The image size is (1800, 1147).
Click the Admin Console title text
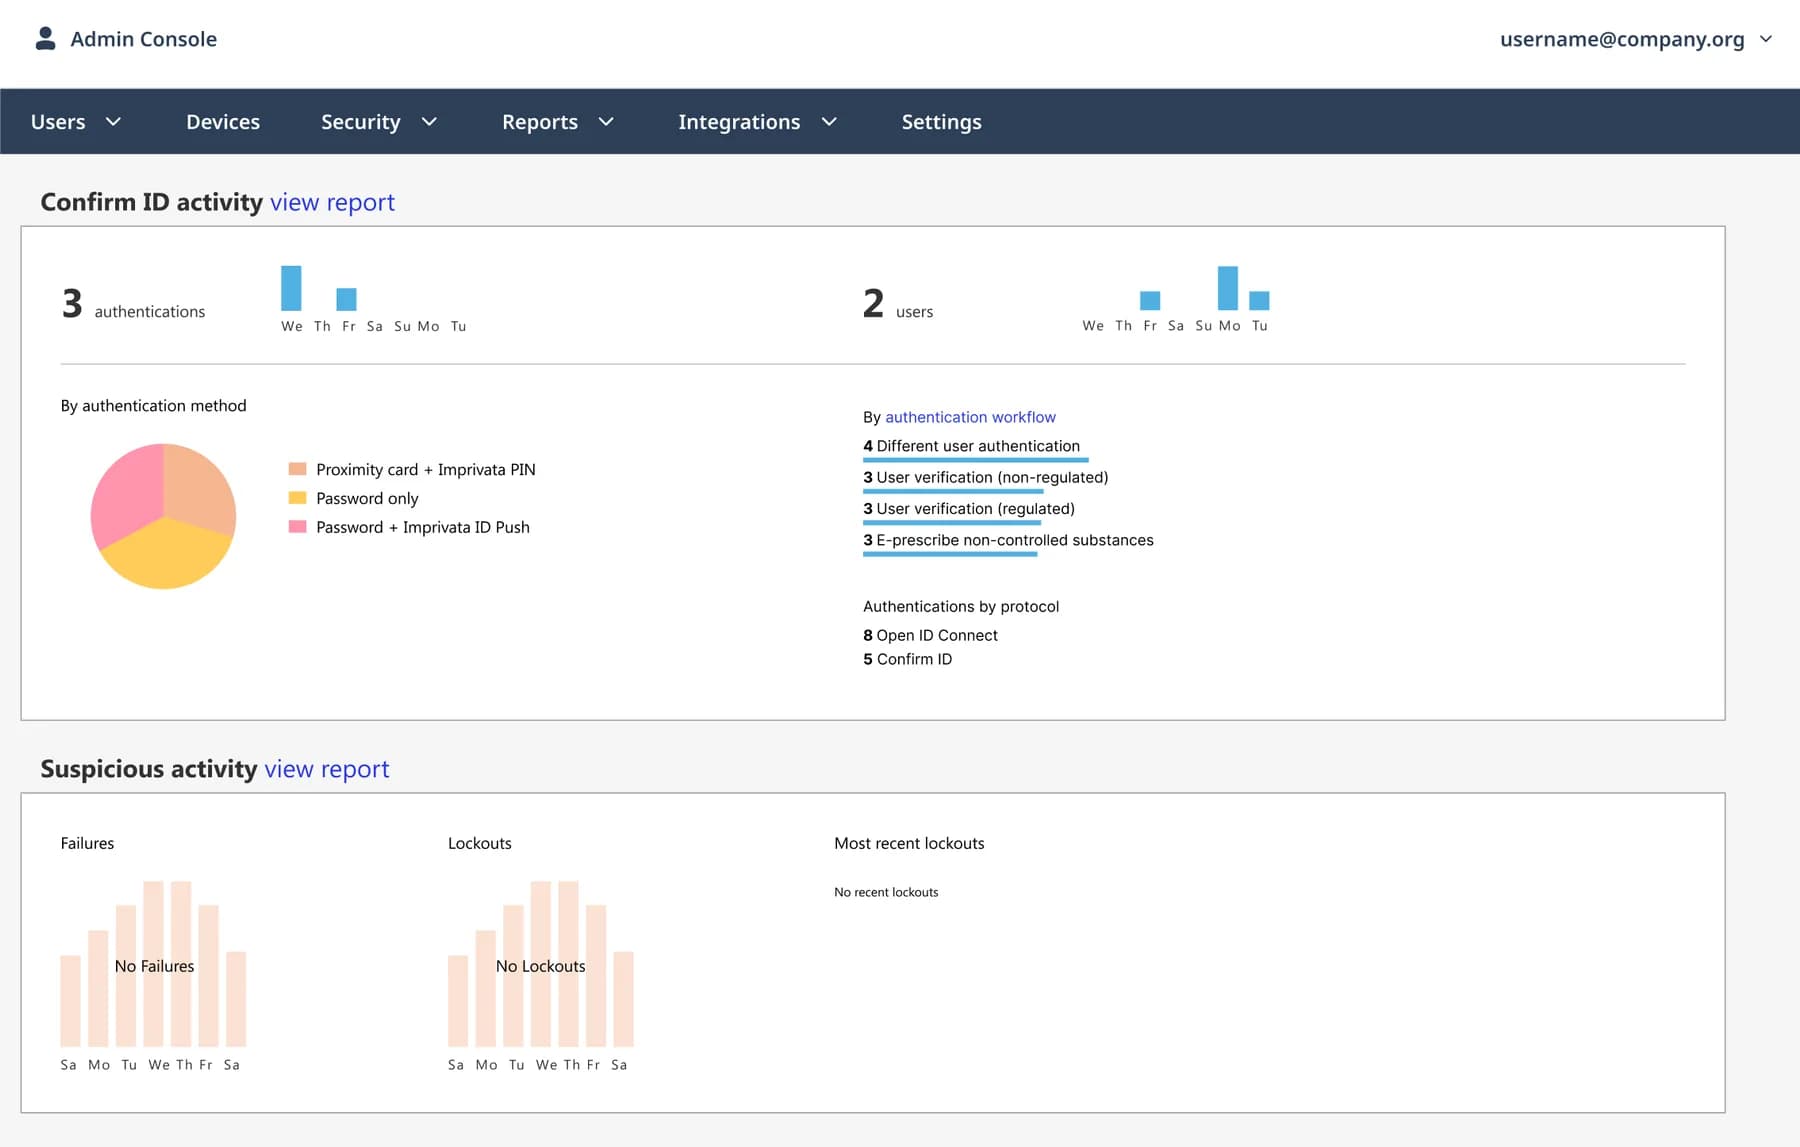point(143,39)
